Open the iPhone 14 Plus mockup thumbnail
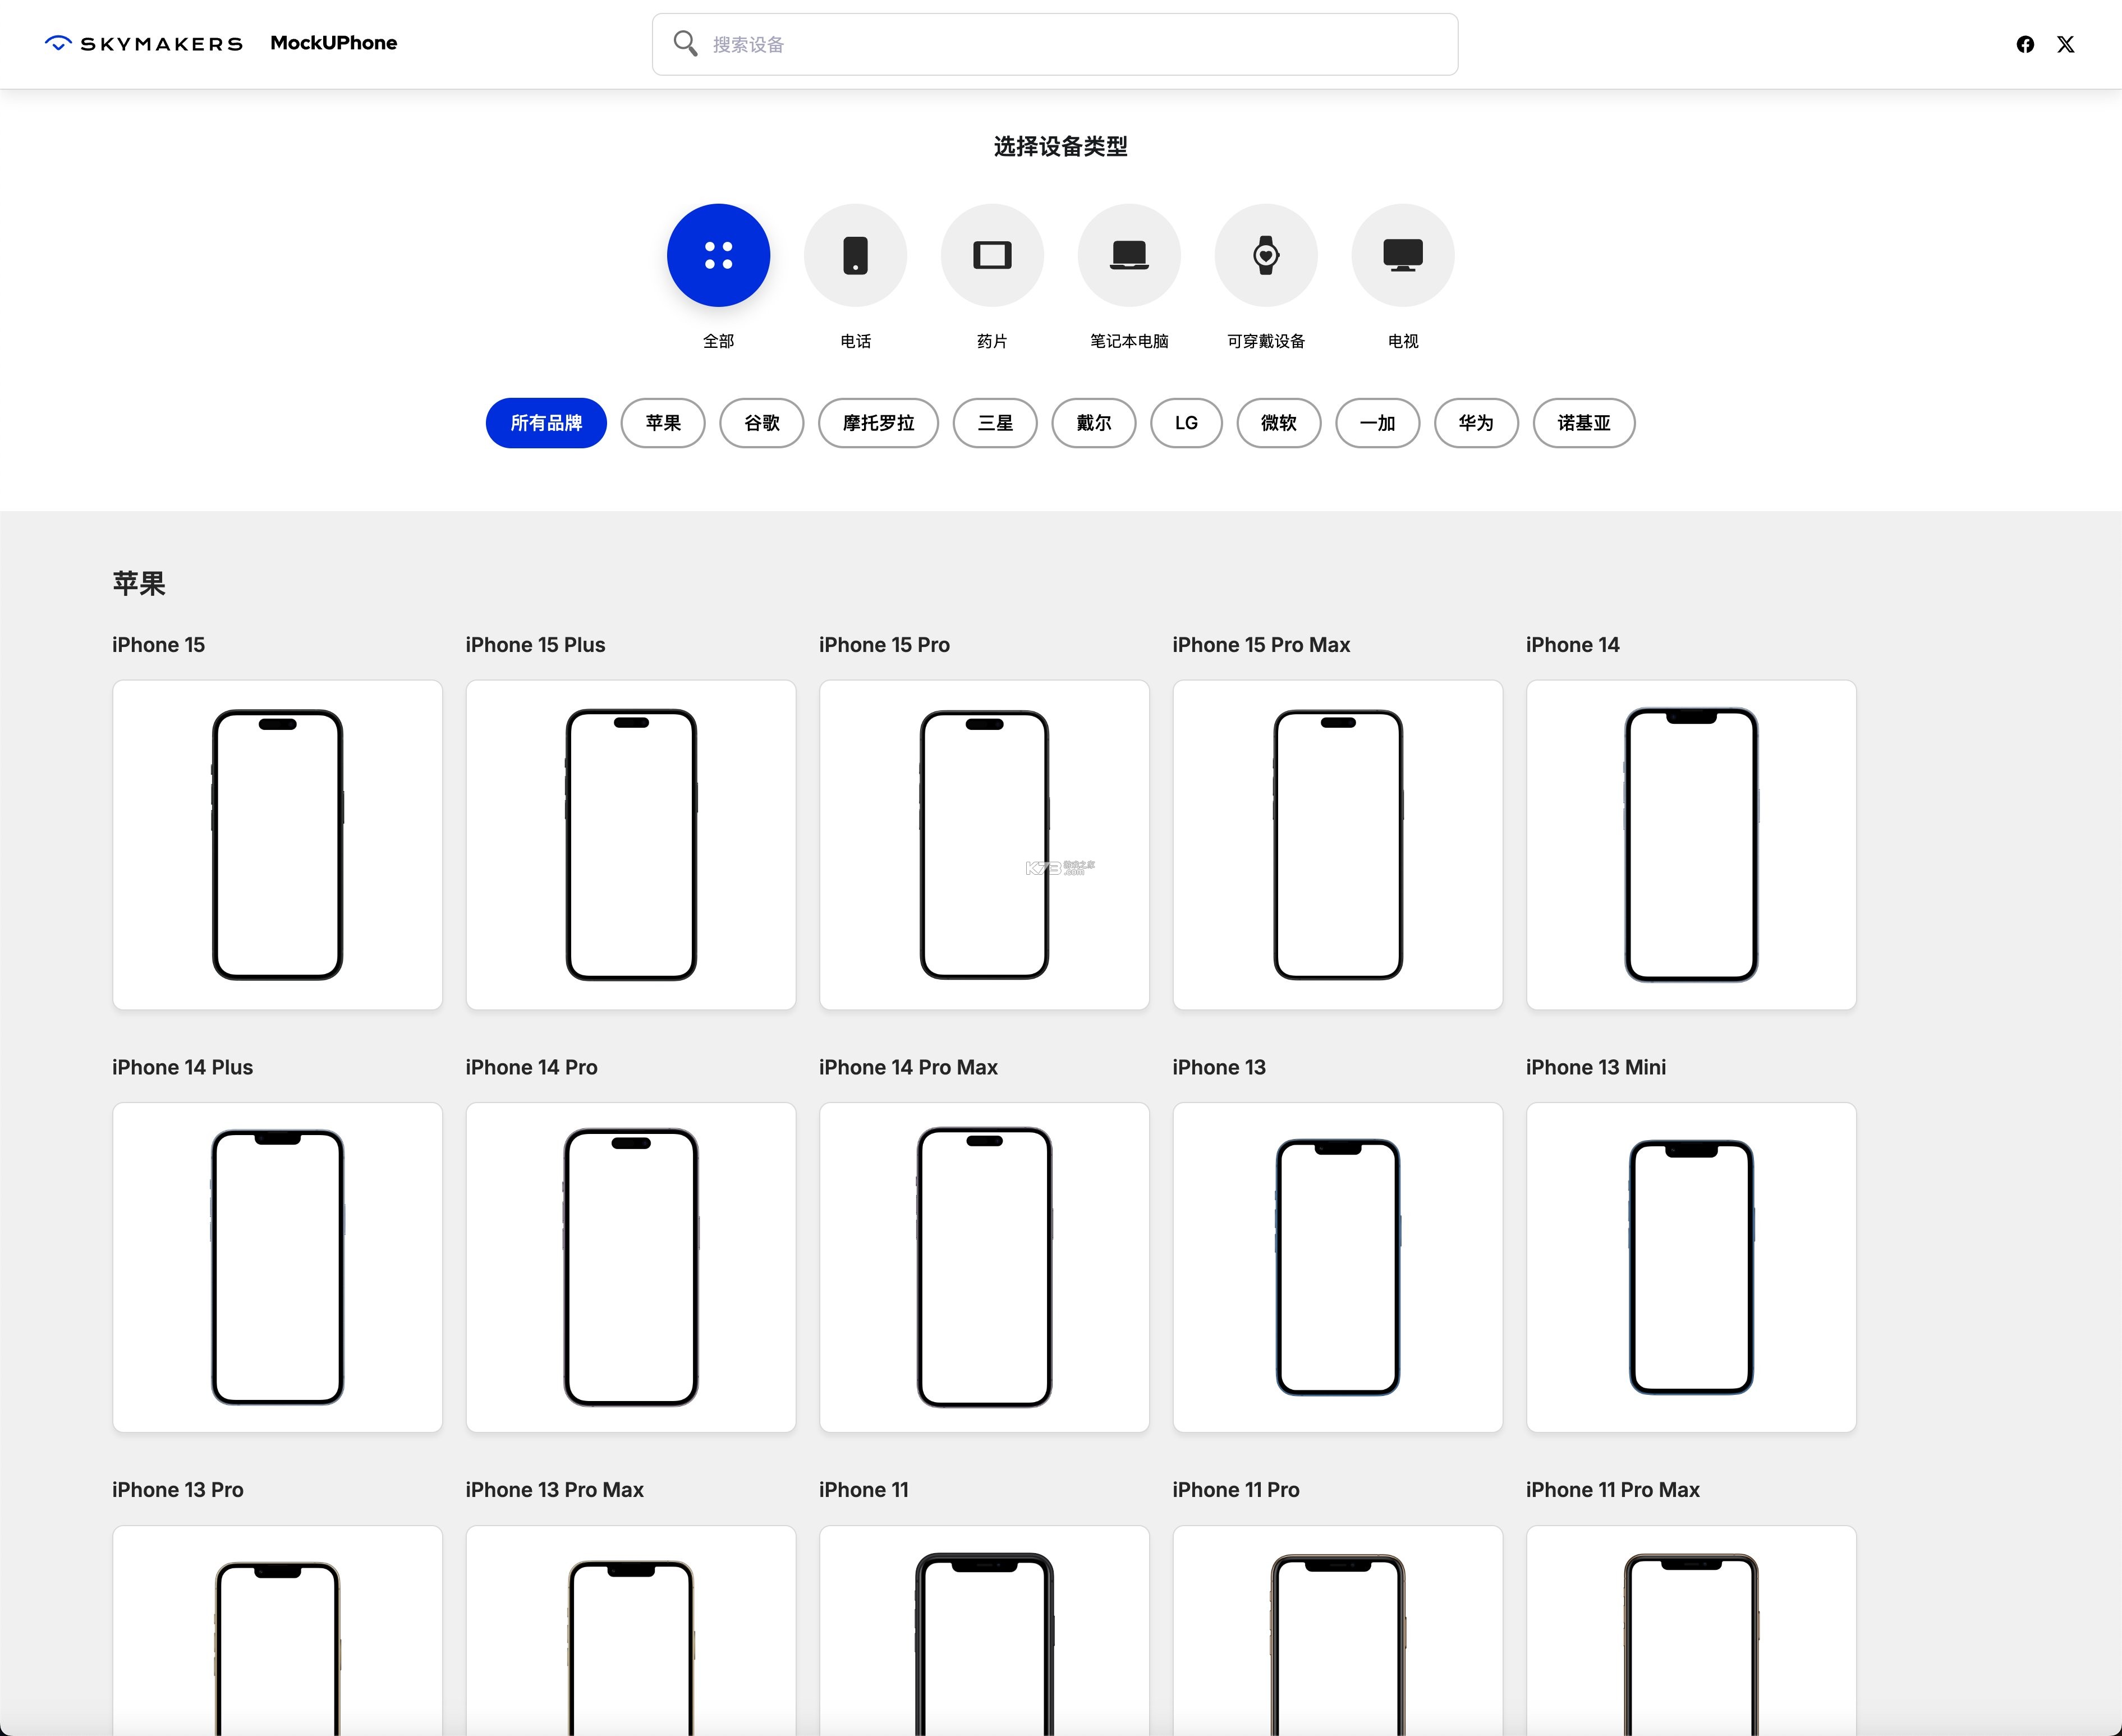Screen dimensions: 2122x1736 (277, 1267)
